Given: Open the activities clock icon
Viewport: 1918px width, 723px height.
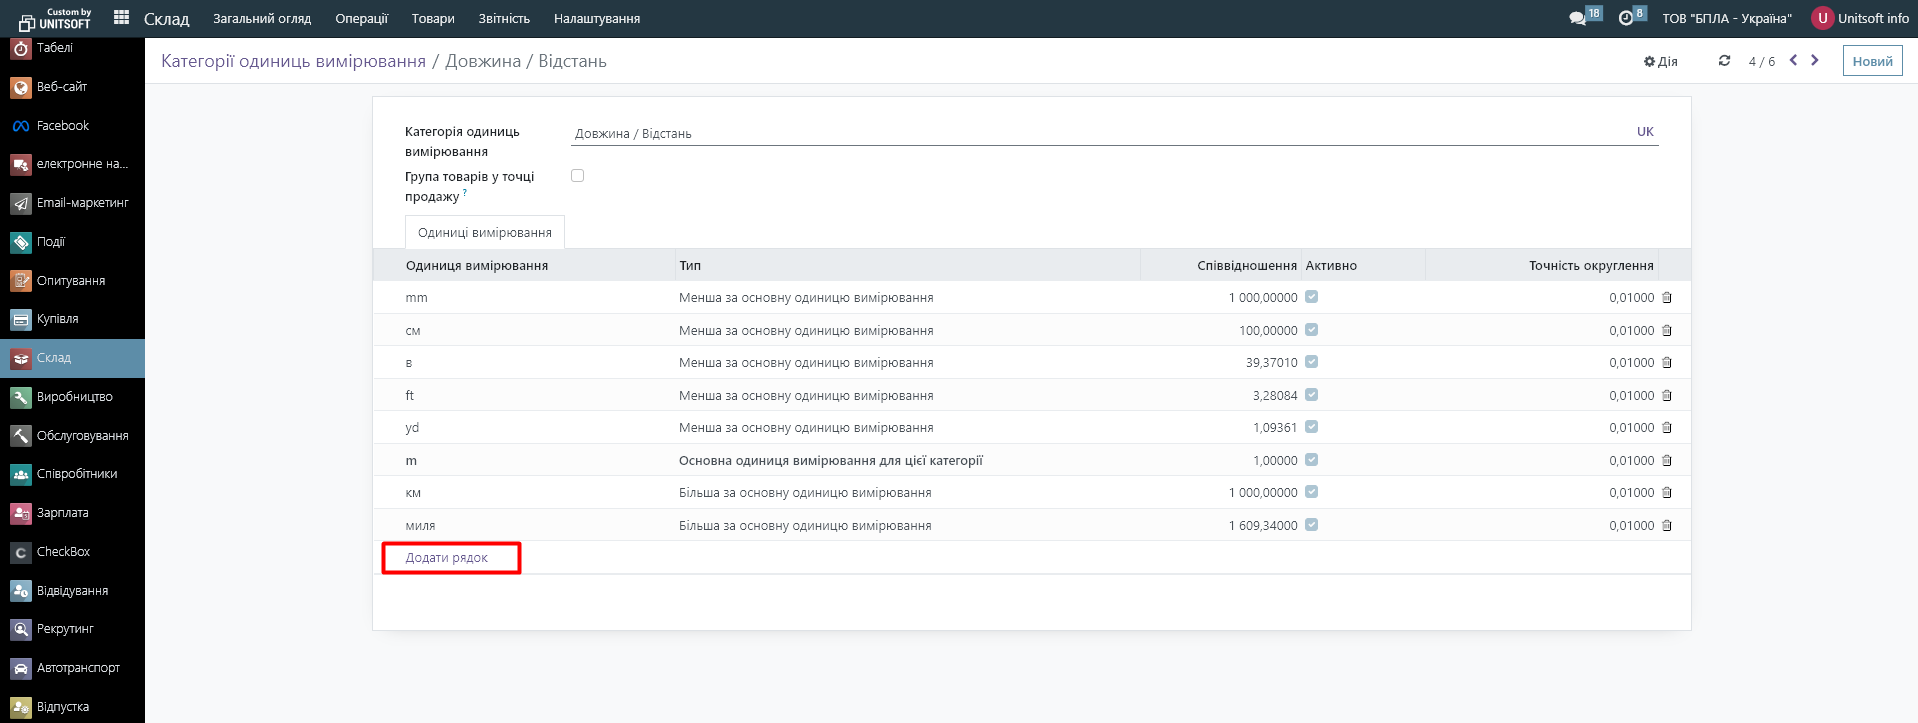Looking at the screenshot, I should (1626, 18).
